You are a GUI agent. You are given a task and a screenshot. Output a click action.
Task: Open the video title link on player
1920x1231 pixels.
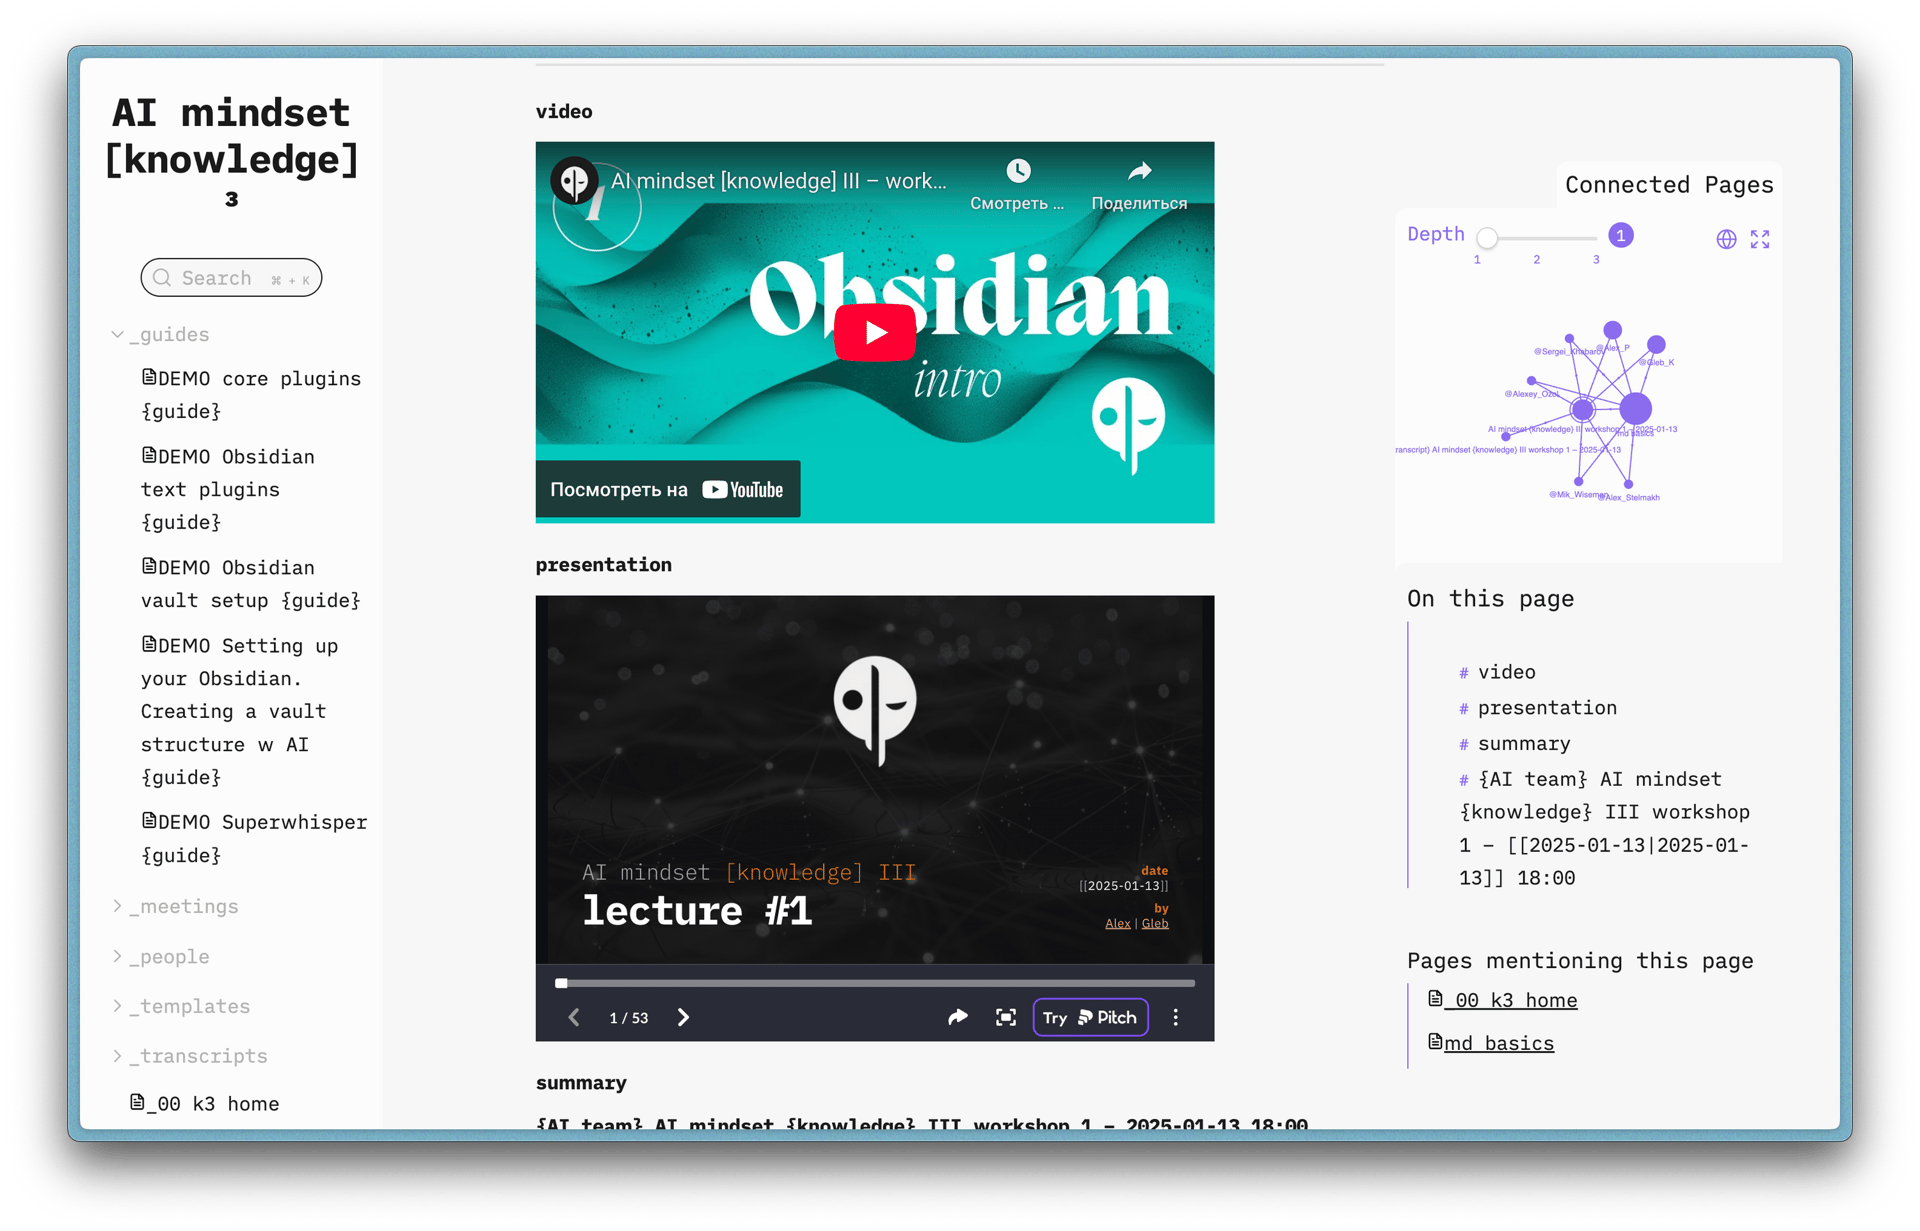point(778,181)
